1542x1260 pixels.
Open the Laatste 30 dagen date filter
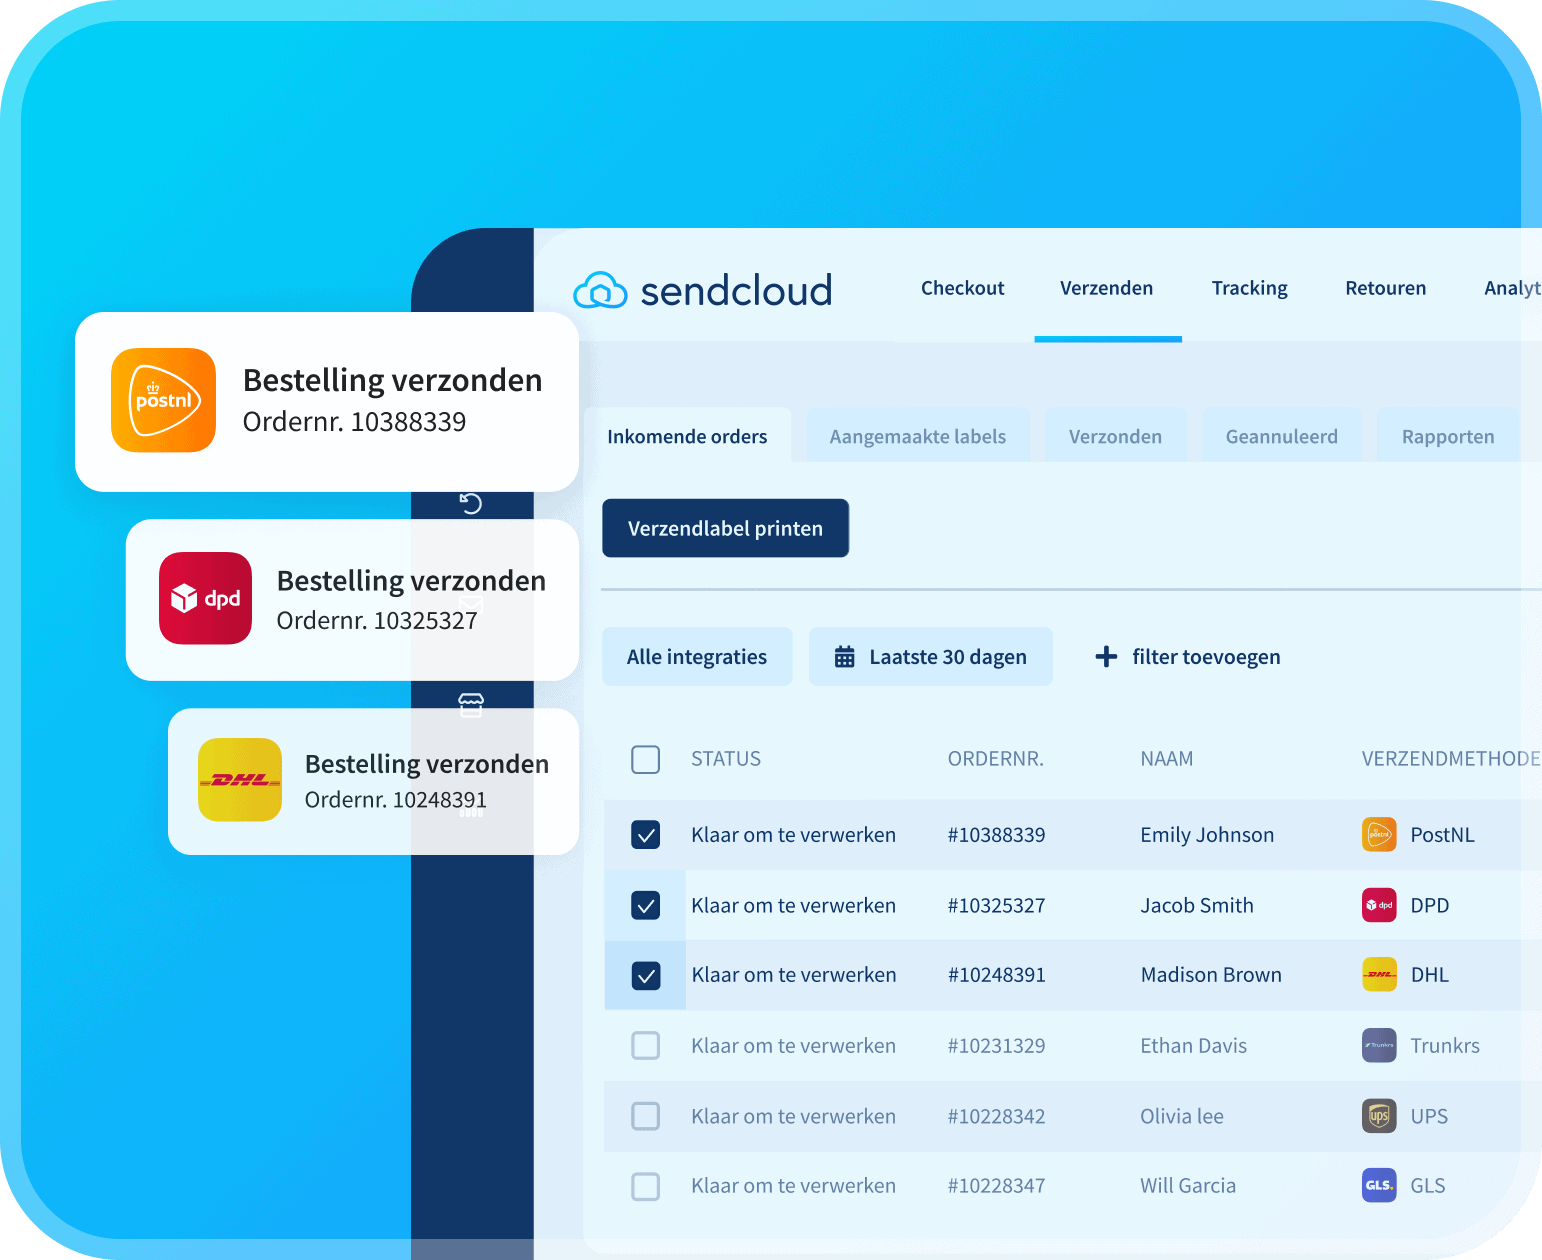tap(931, 656)
